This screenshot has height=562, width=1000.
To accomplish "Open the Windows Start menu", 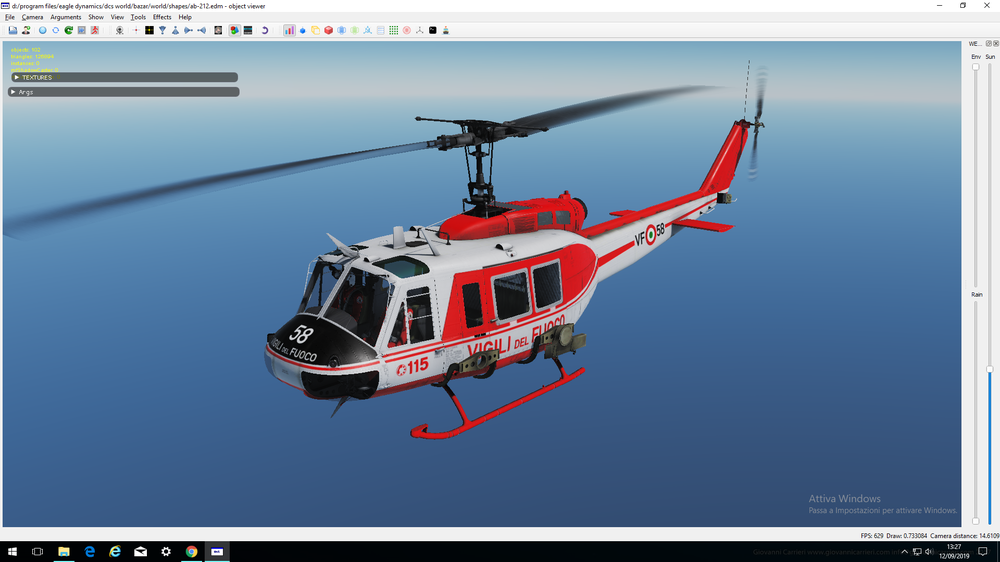I will (x=12, y=552).
